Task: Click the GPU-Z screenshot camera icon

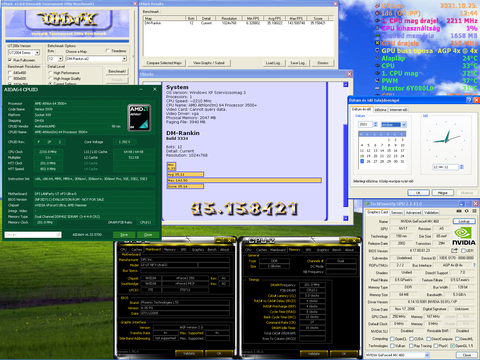Action: click(x=459, y=211)
